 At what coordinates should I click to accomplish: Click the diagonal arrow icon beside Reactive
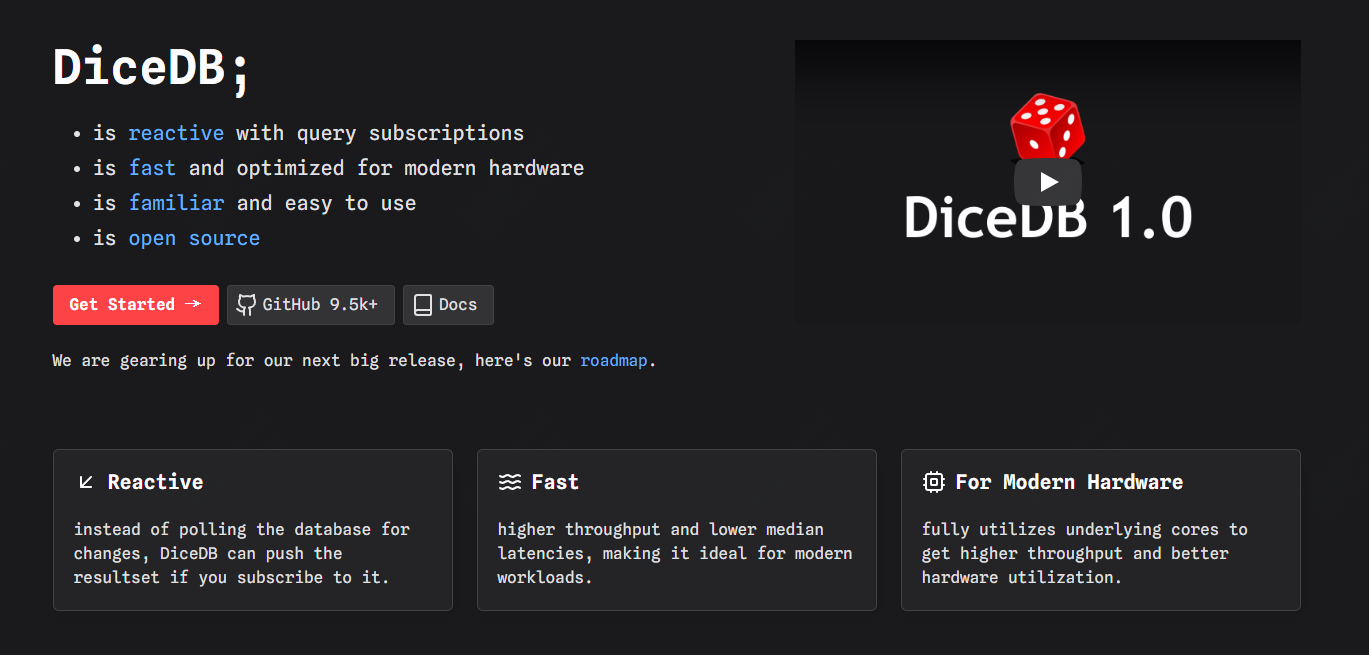tap(86, 482)
